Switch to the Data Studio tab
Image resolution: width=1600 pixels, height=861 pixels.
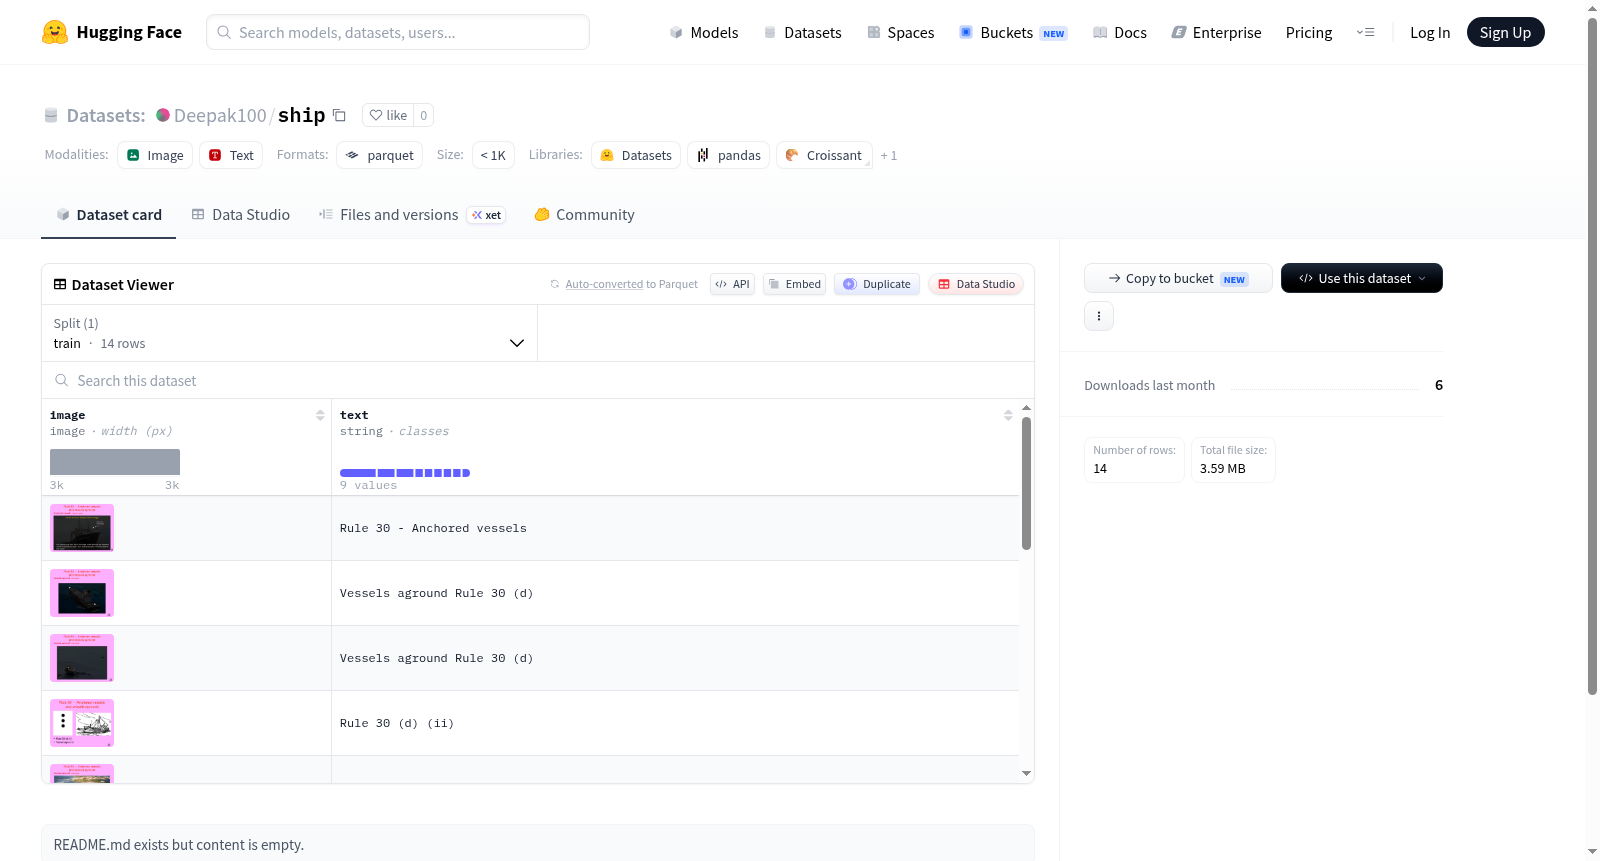pos(241,215)
